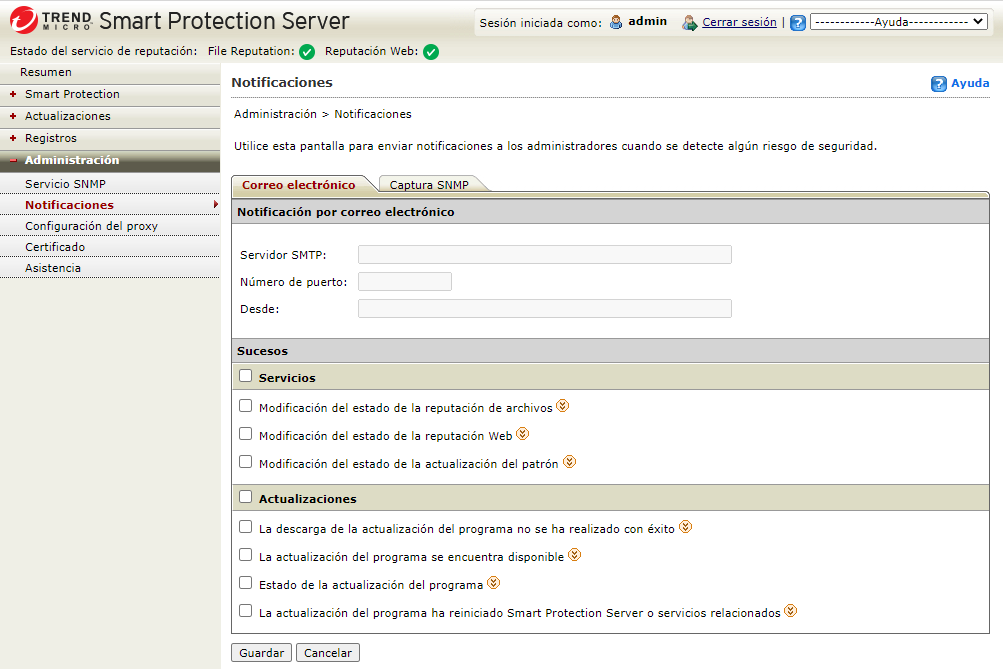Open the Ayuda dropdown in header
The height and width of the screenshot is (669, 1003).
tap(898, 22)
